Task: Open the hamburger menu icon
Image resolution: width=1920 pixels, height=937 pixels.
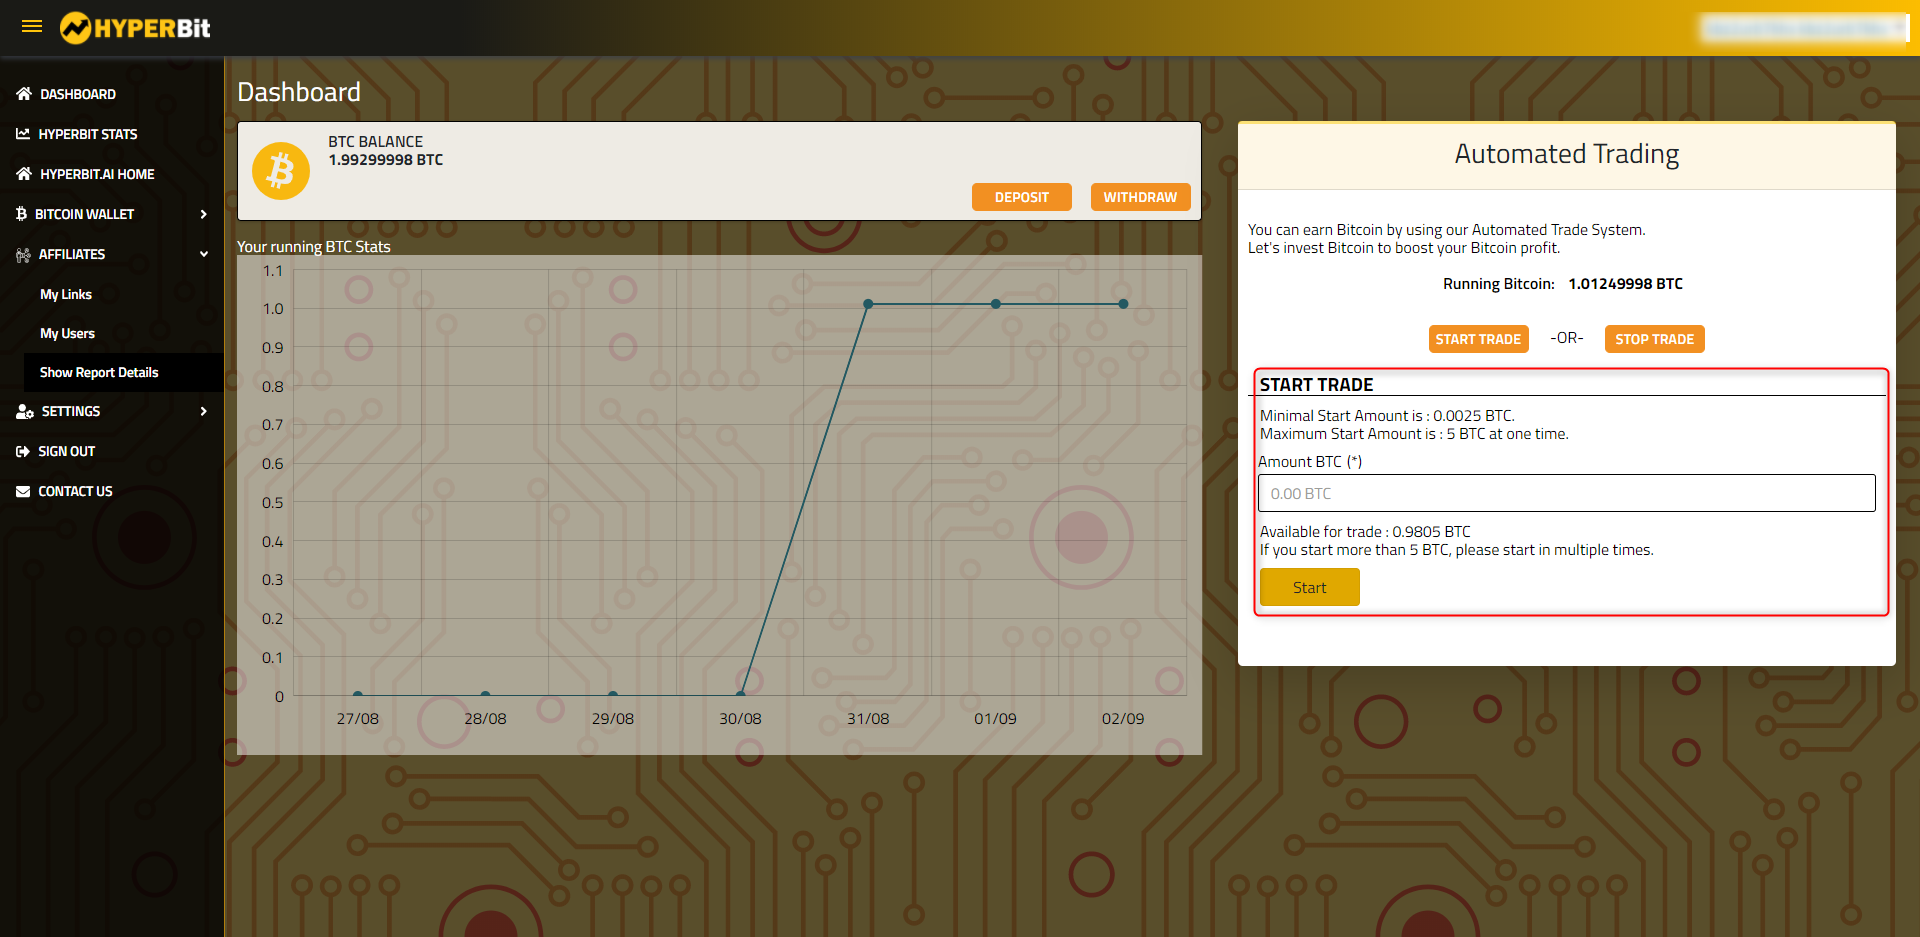Action: [32, 27]
